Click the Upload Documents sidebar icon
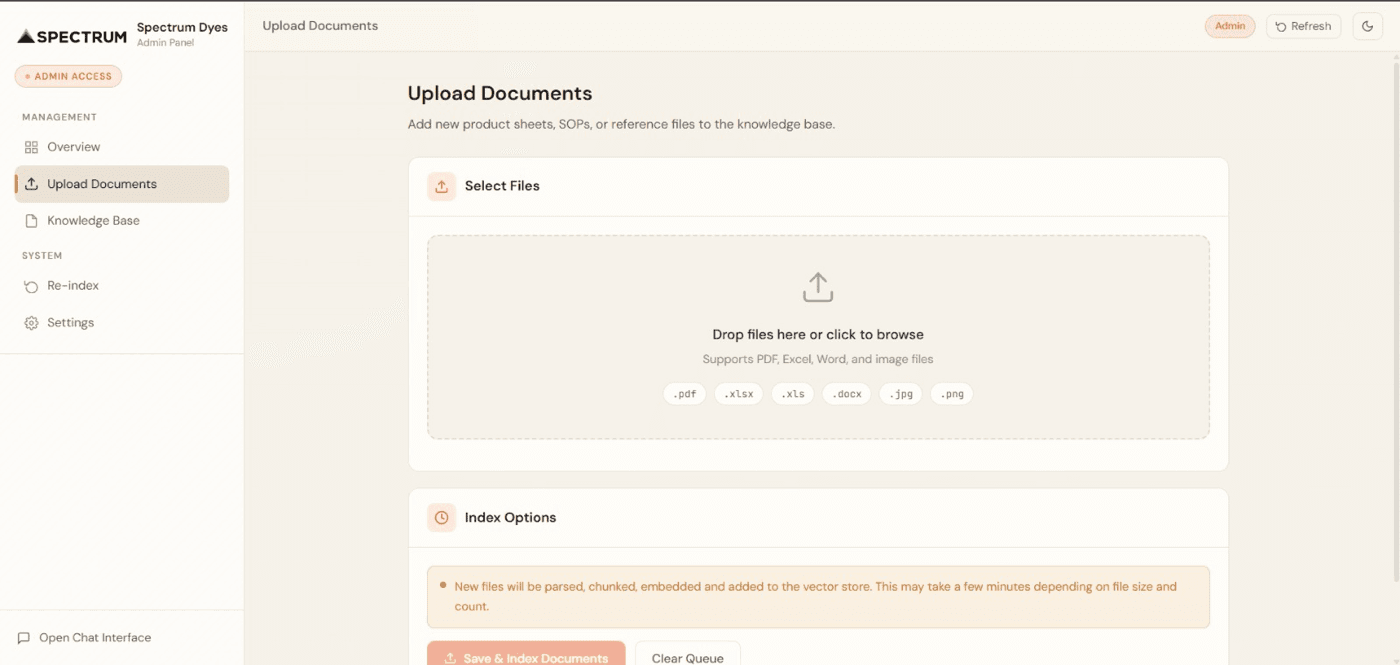The width and height of the screenshot is (1400, 665). (x=31, y=184)
